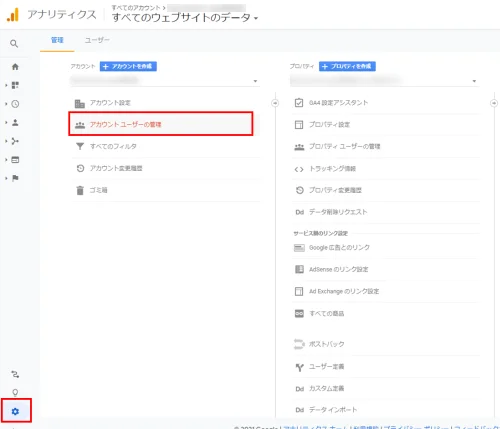Viewport: 500px width, 429px height.
Task: Click すべてのアカウント breadcrumb
Action: click(136, 7)
